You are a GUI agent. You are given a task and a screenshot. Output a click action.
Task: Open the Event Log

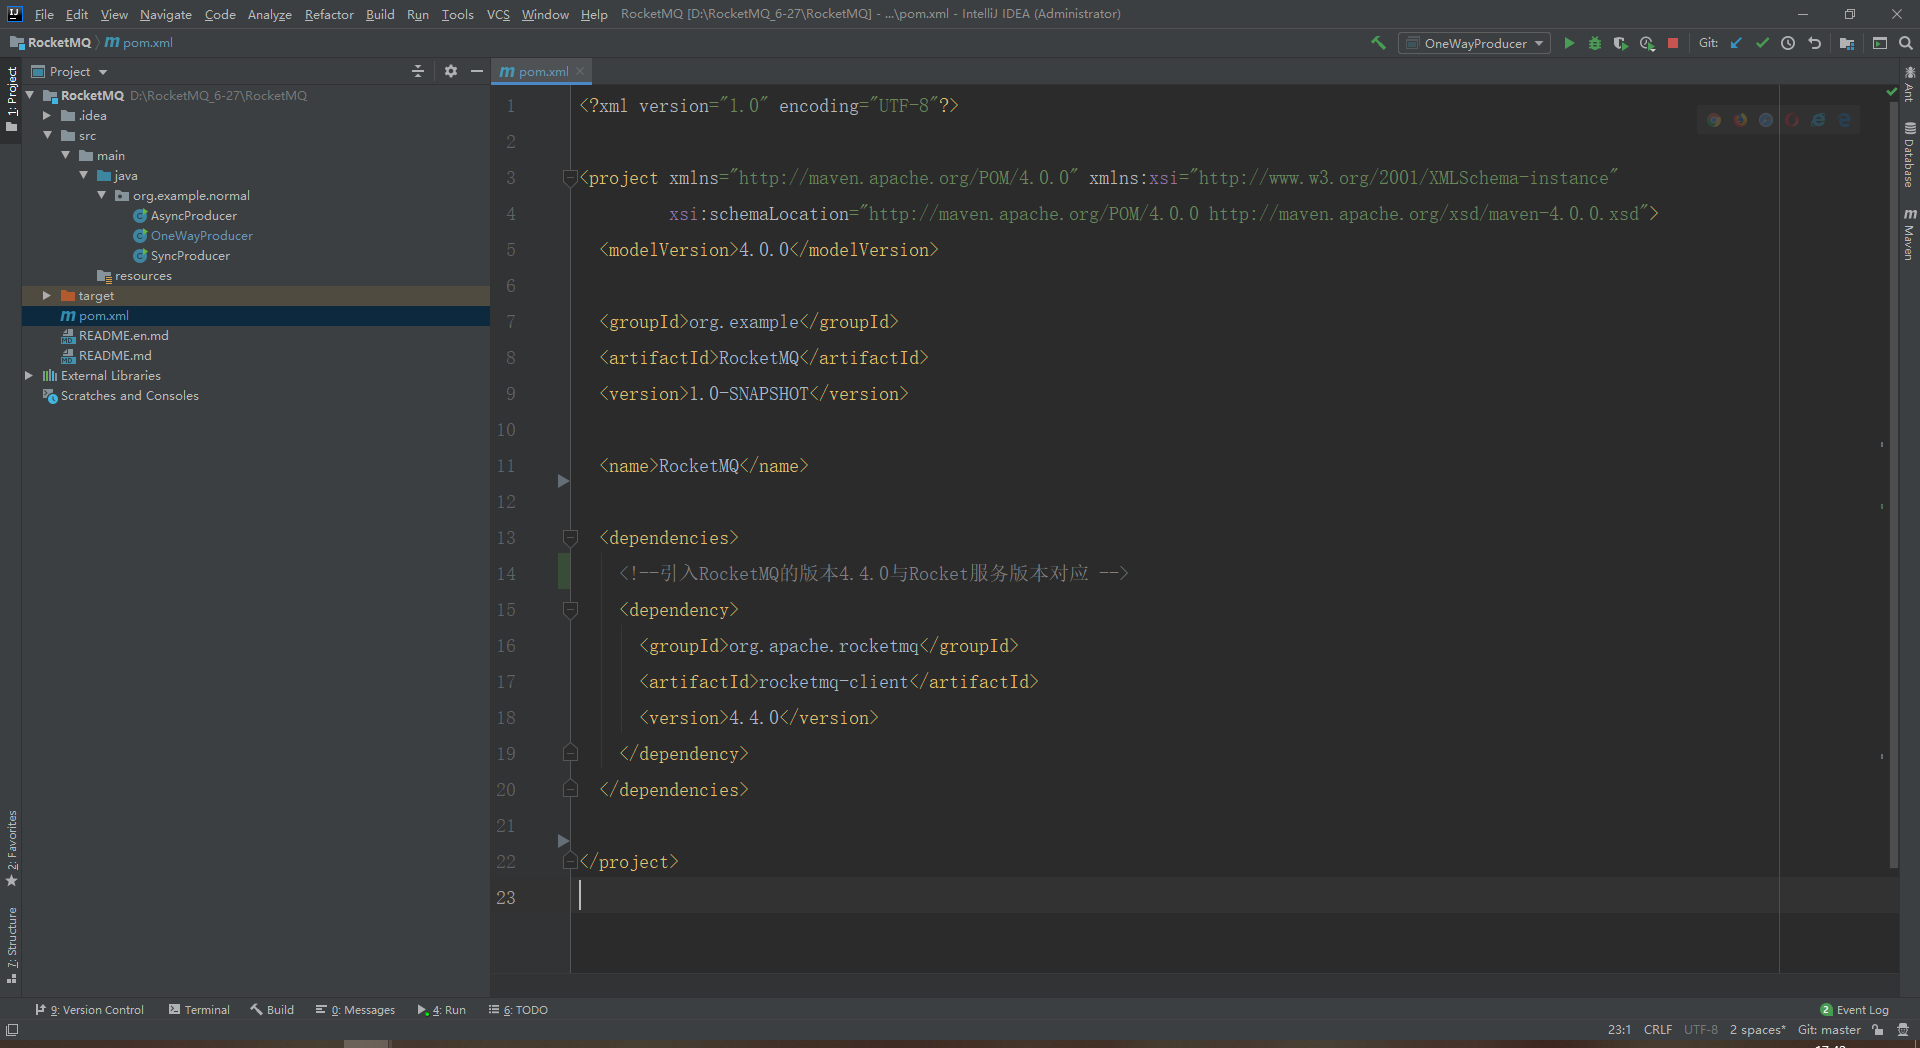(x=1855, y=1010)
